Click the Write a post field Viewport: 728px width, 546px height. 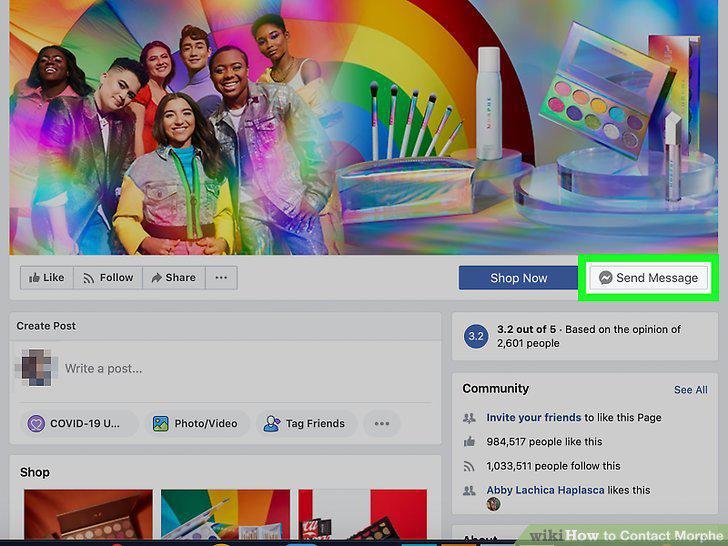104,369
